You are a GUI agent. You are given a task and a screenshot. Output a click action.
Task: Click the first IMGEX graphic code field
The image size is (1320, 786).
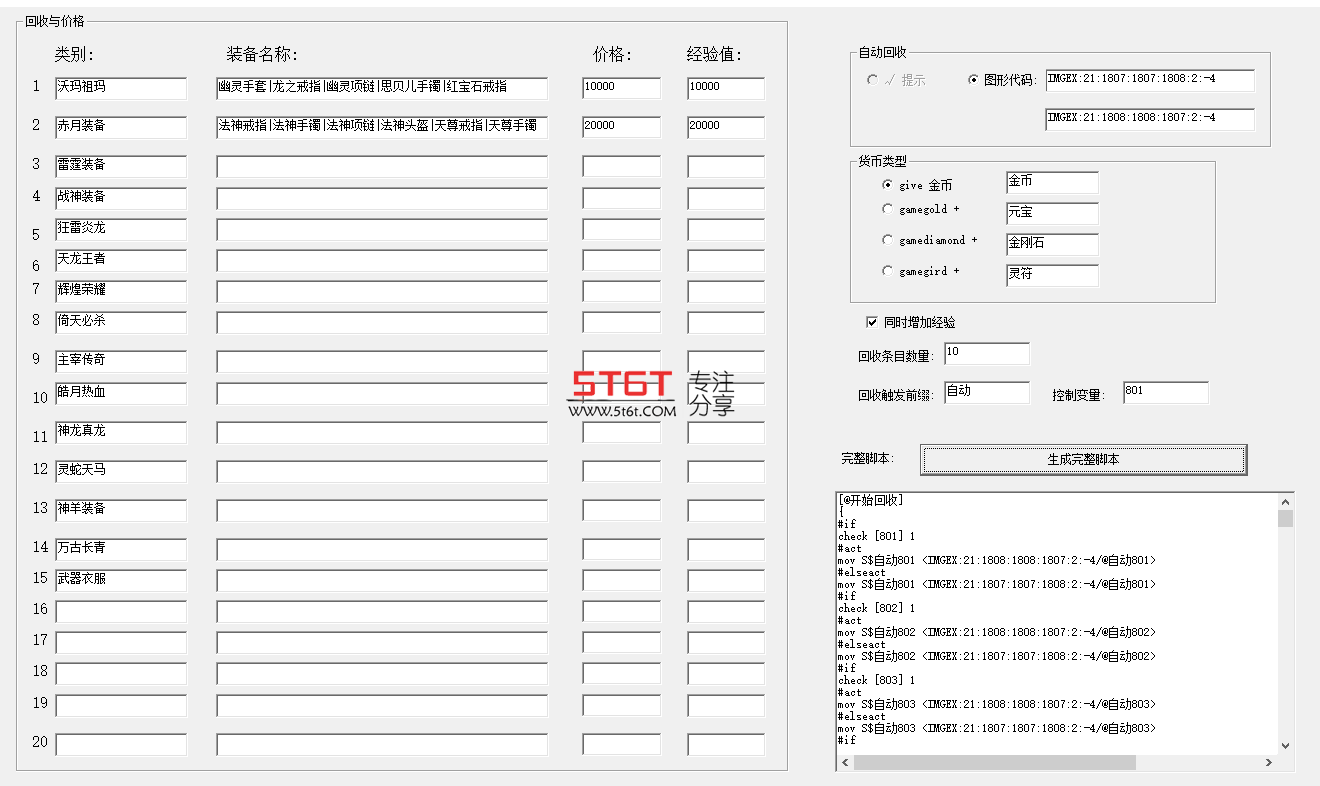(1150, 80)
